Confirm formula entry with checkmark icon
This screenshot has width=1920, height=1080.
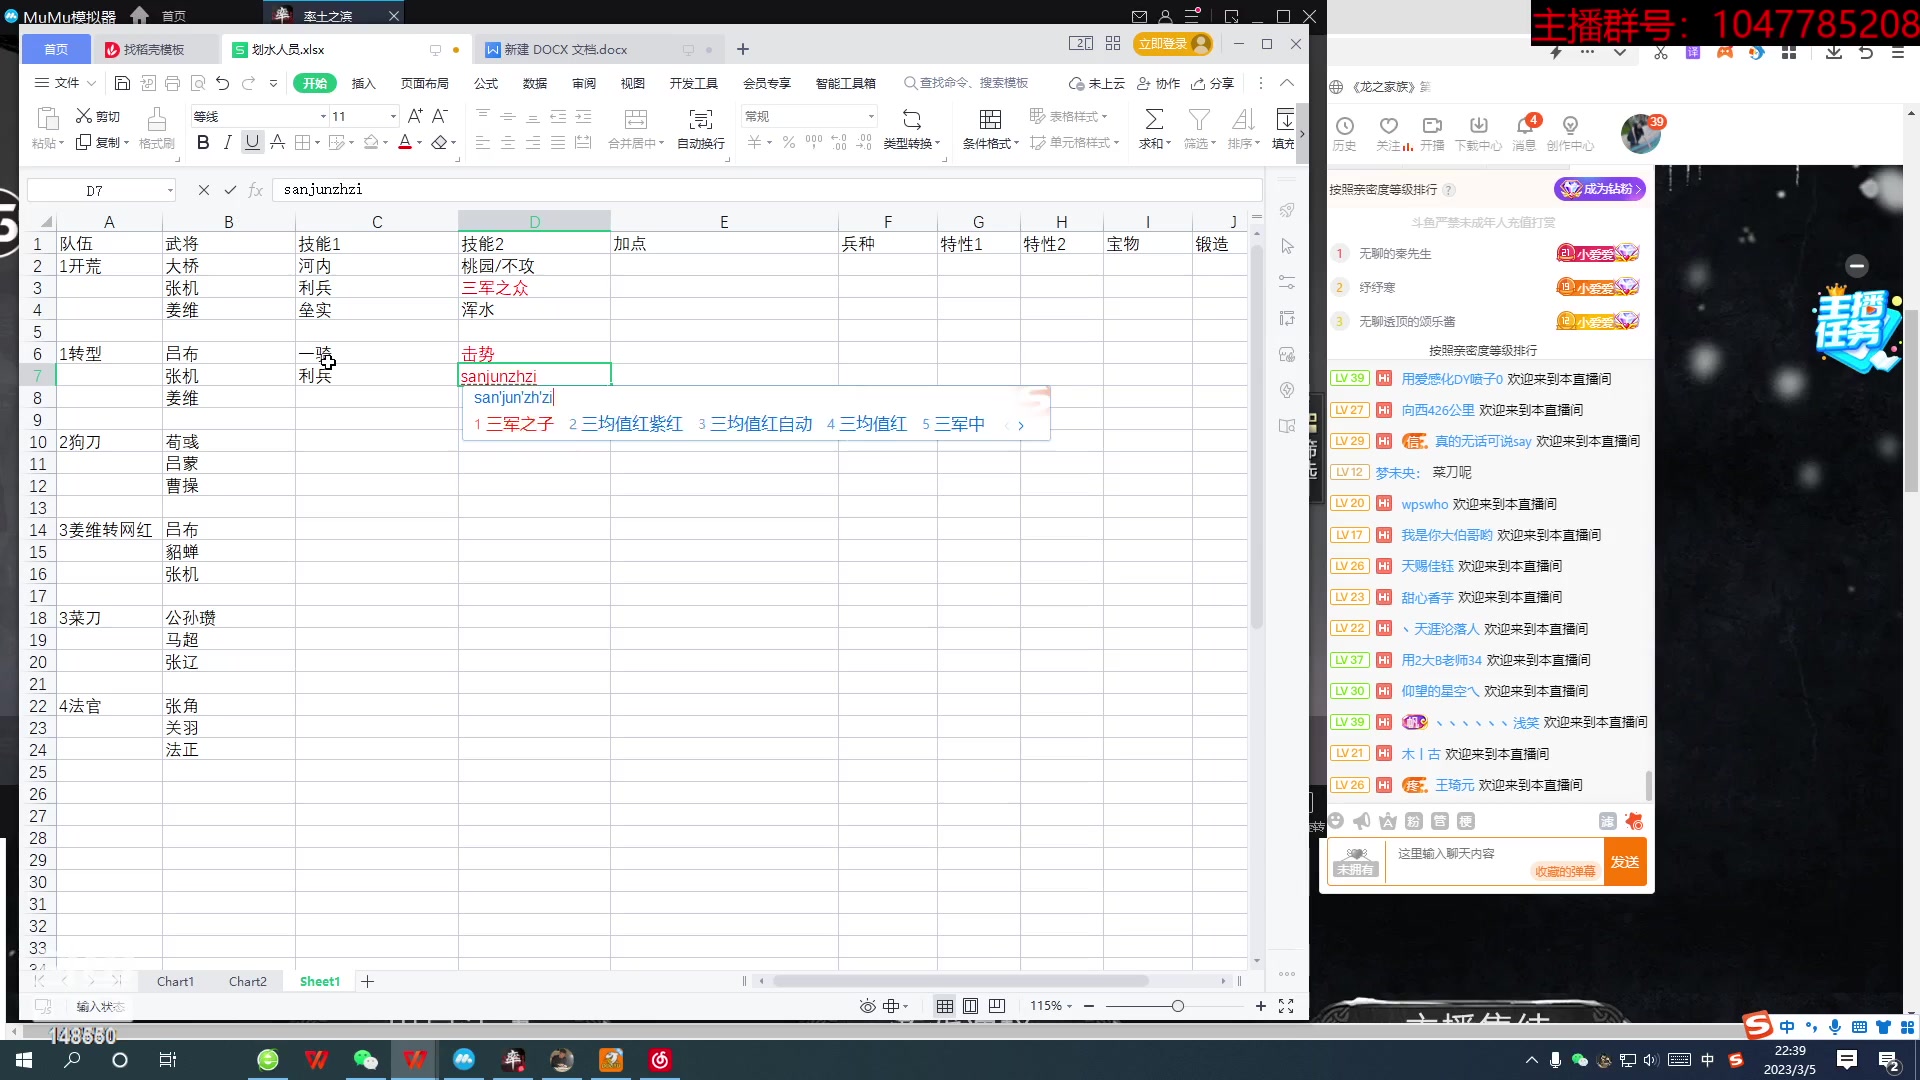[x=230, y=190]
